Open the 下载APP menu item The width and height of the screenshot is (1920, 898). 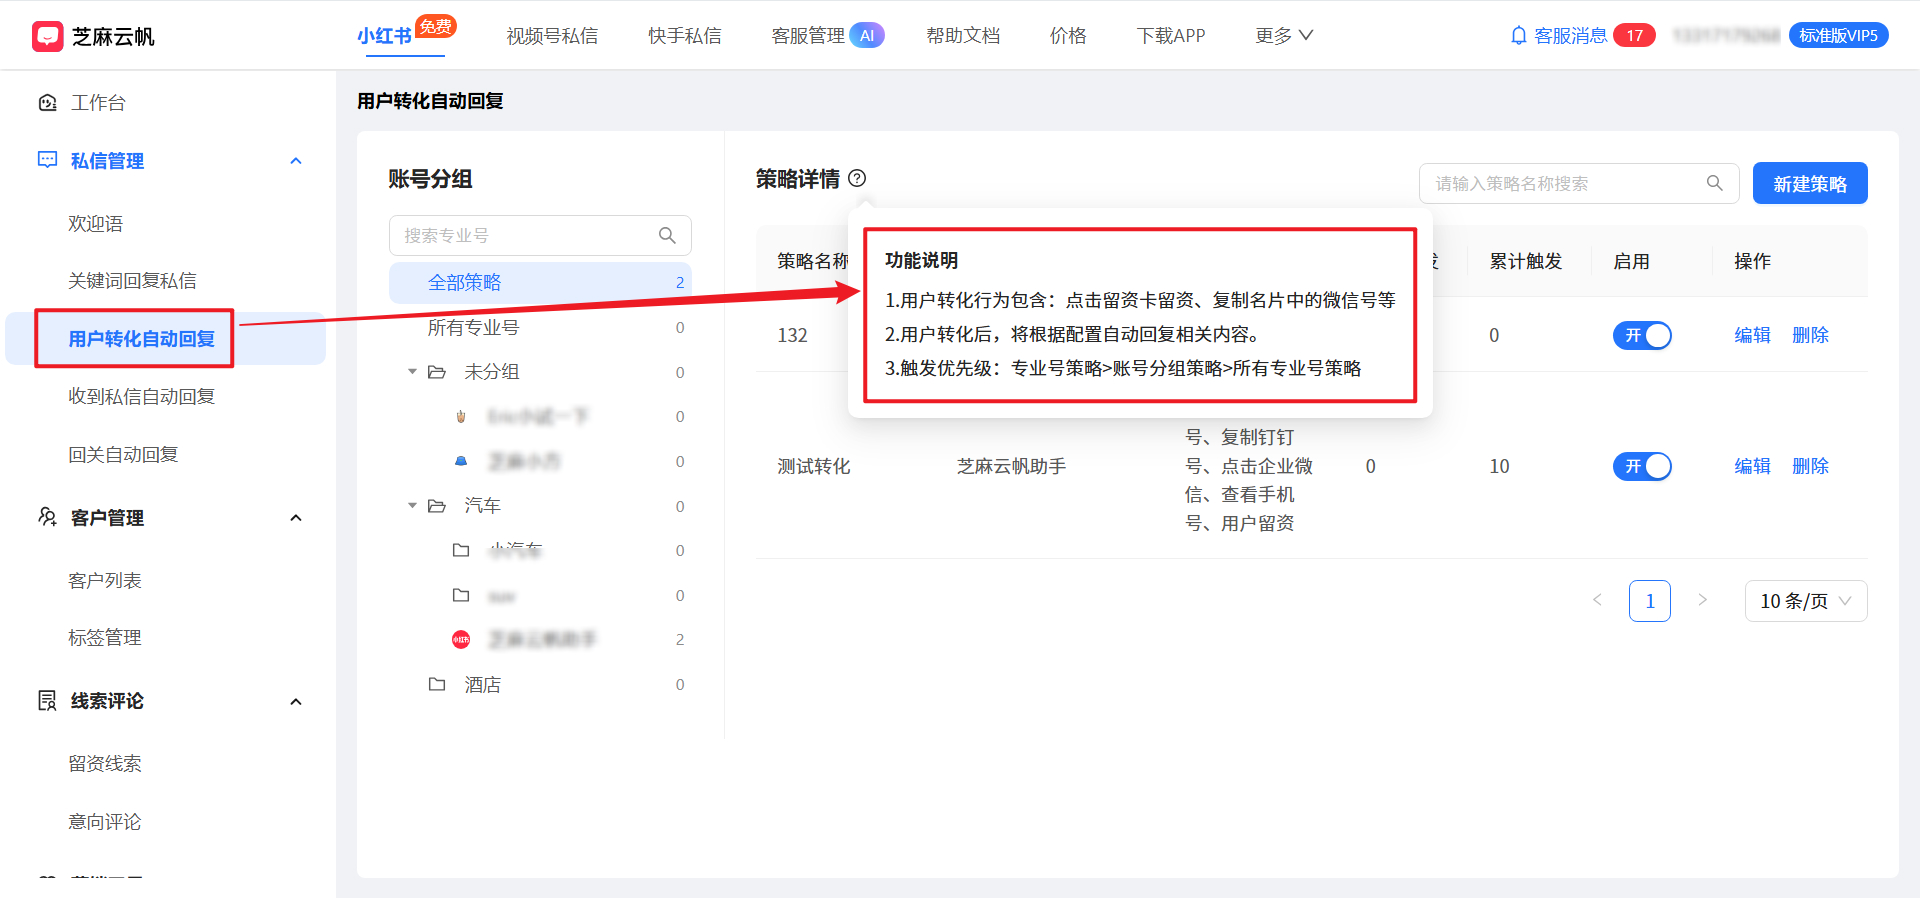click(x=1171, y=36)
